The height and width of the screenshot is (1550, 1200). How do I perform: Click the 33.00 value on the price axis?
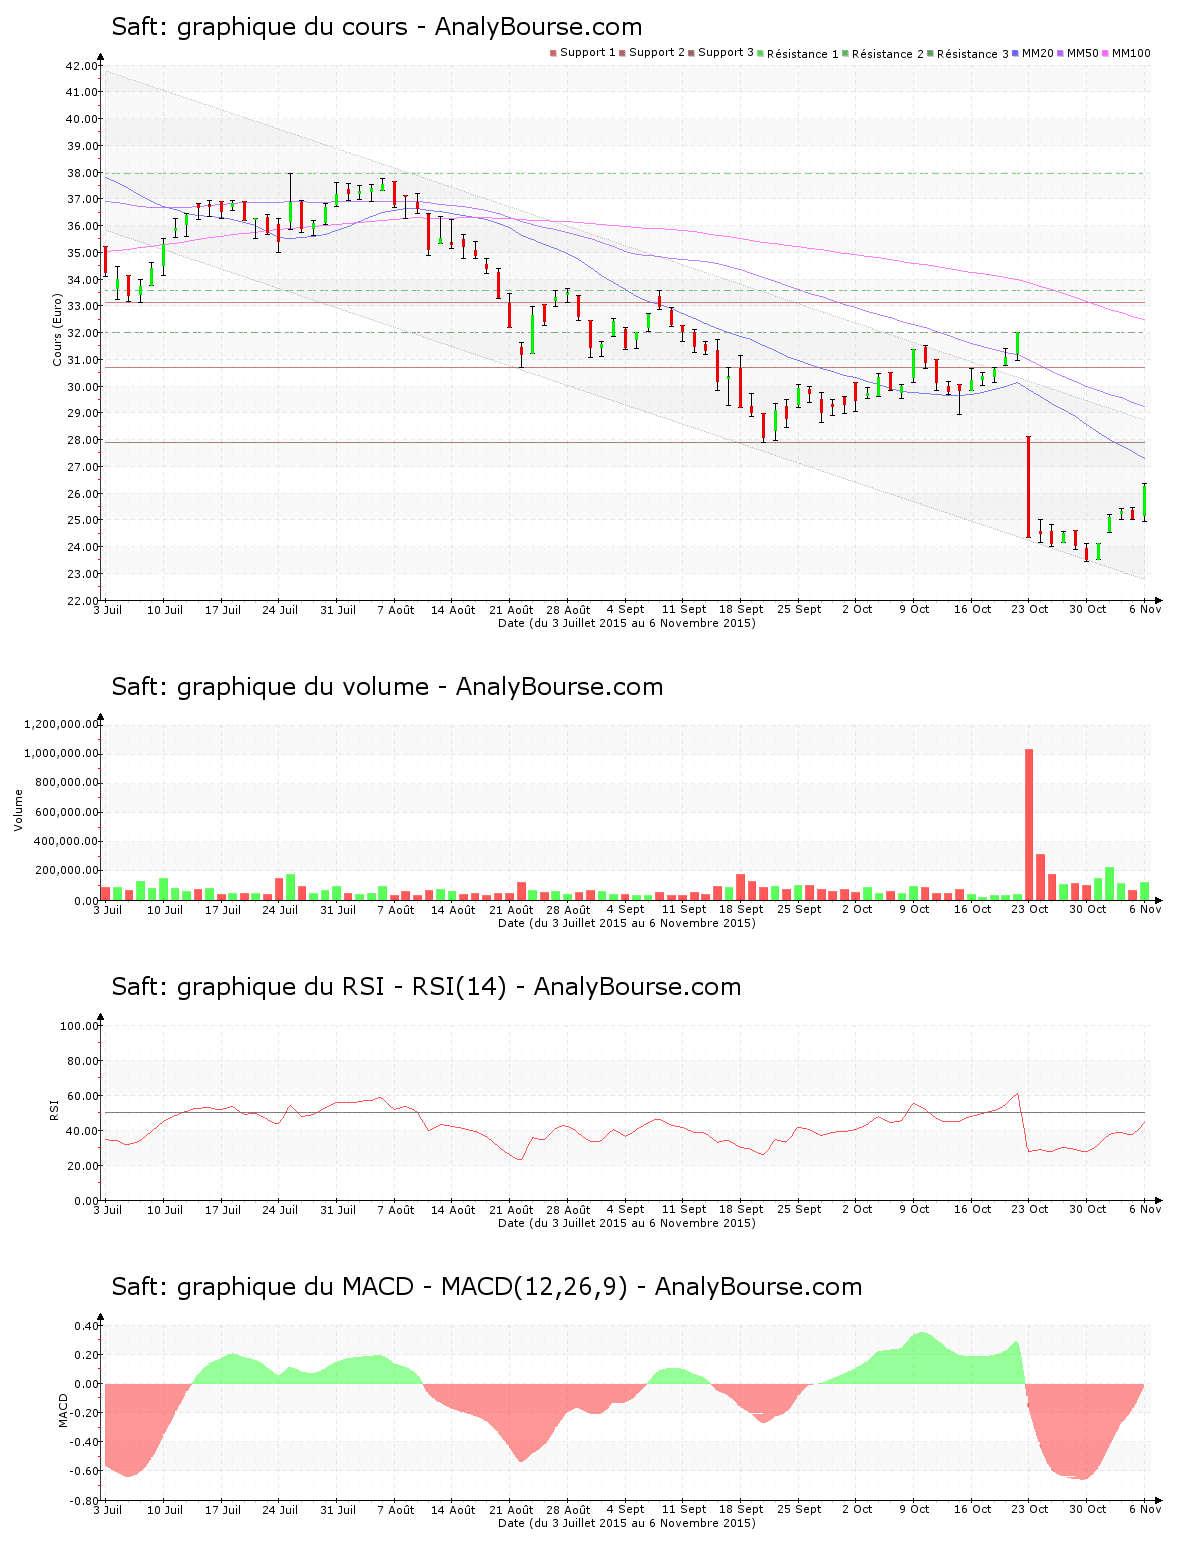coord(82,307)
